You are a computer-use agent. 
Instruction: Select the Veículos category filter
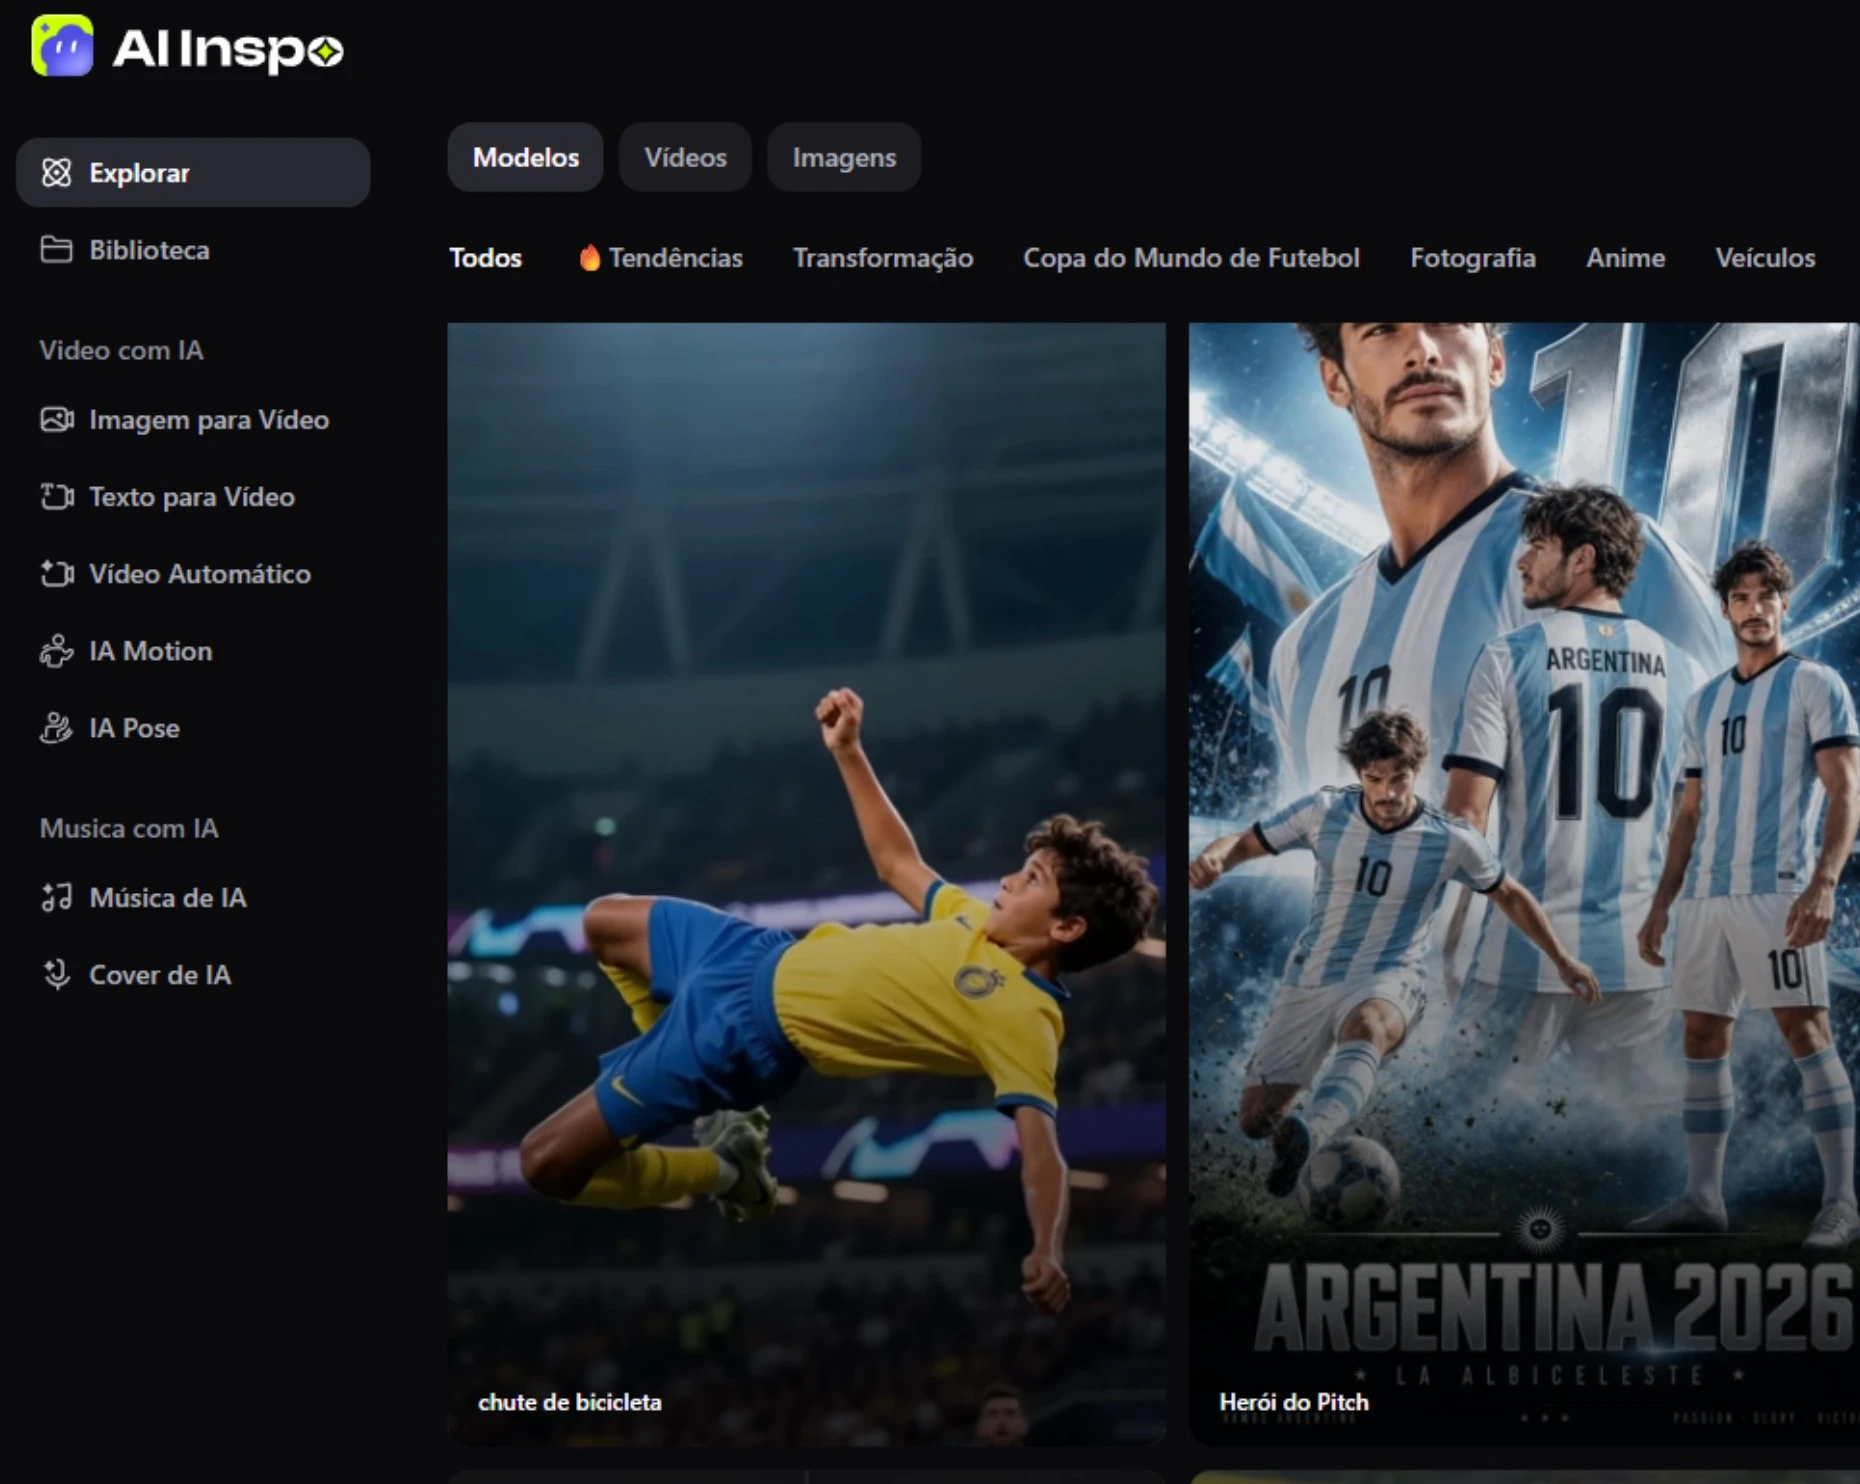pyautogui.click(x=1765, y=258)
